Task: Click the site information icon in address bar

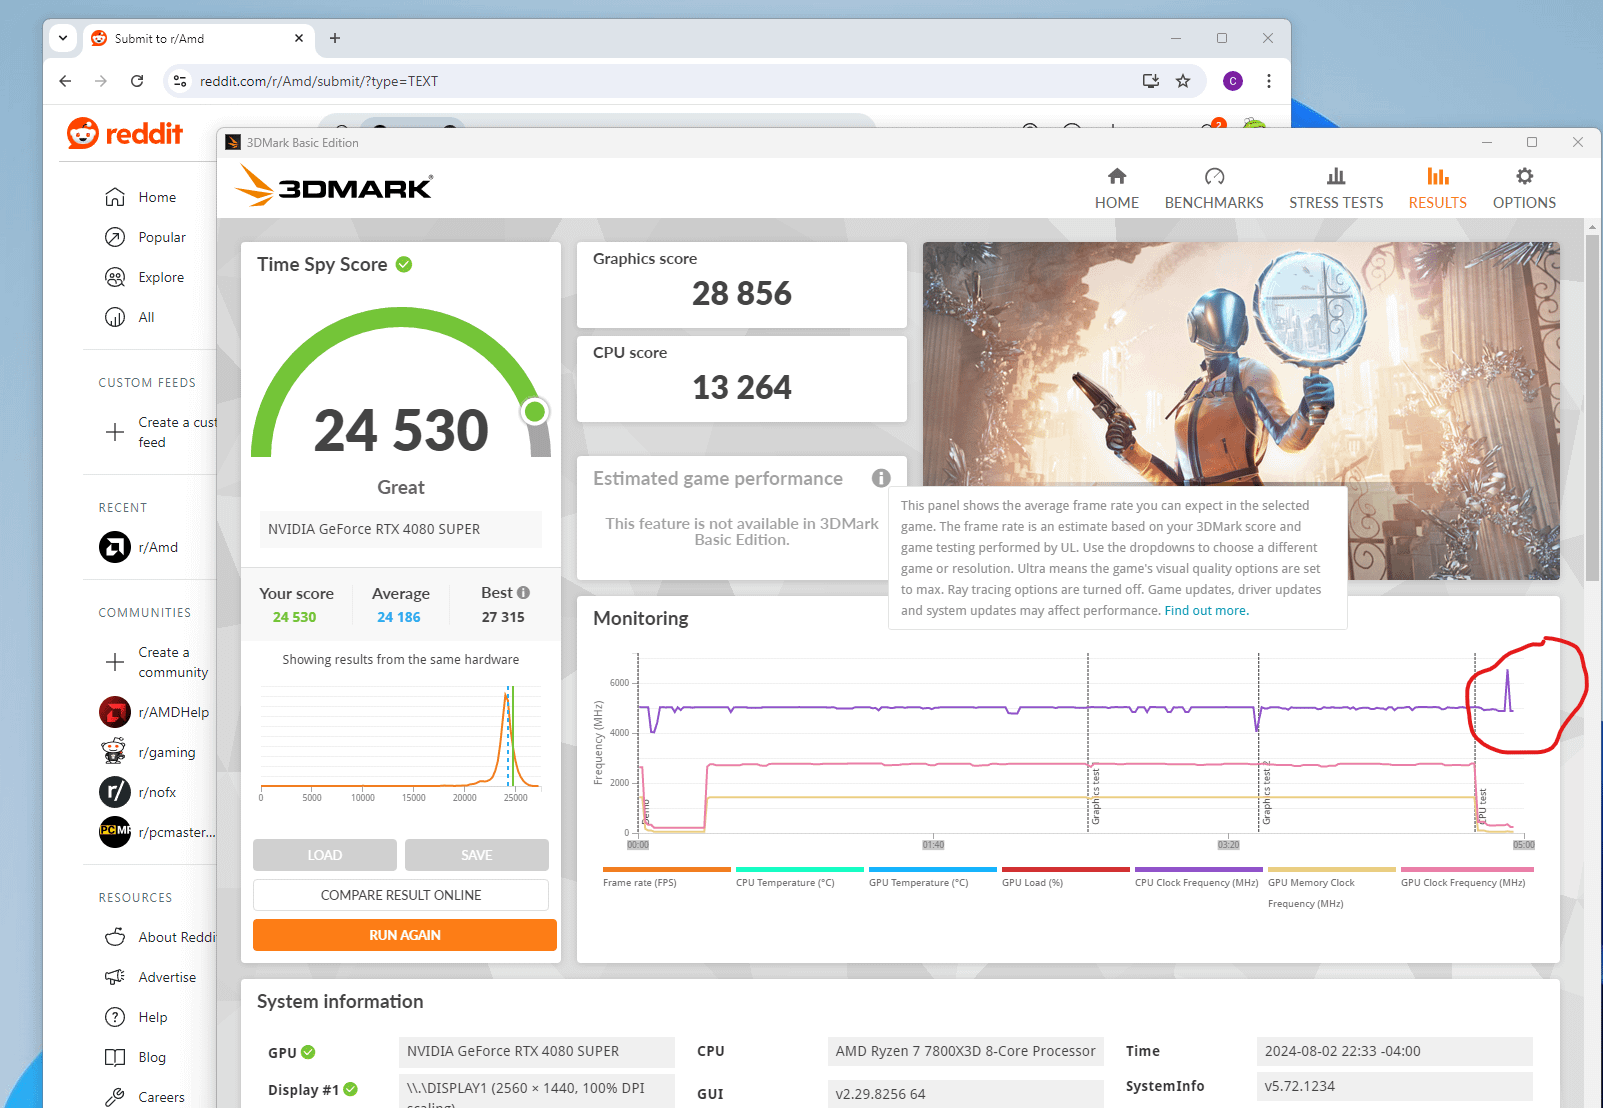Action: pos(180,81)
